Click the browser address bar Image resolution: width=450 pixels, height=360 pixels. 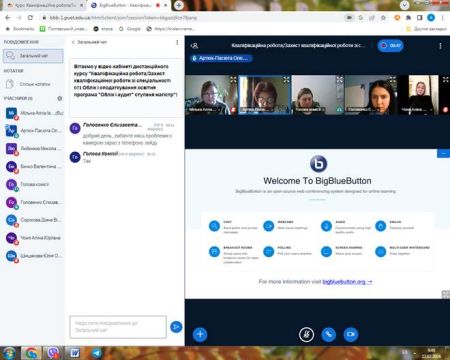click(193, 18)
